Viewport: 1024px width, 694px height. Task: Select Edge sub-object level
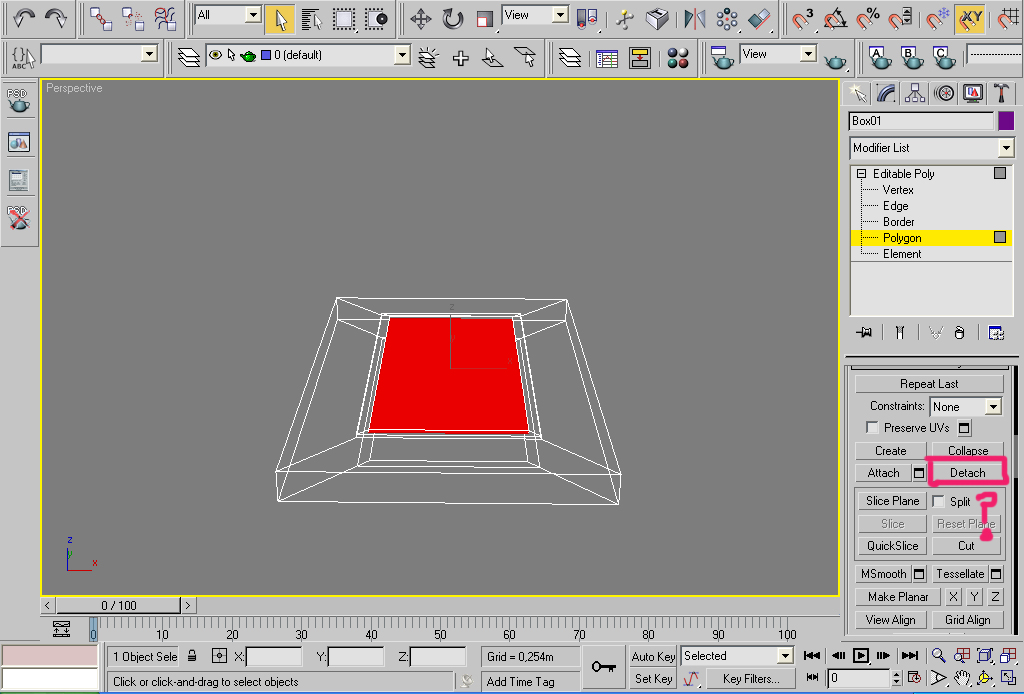pyautogui.click(x=895, y=206)
